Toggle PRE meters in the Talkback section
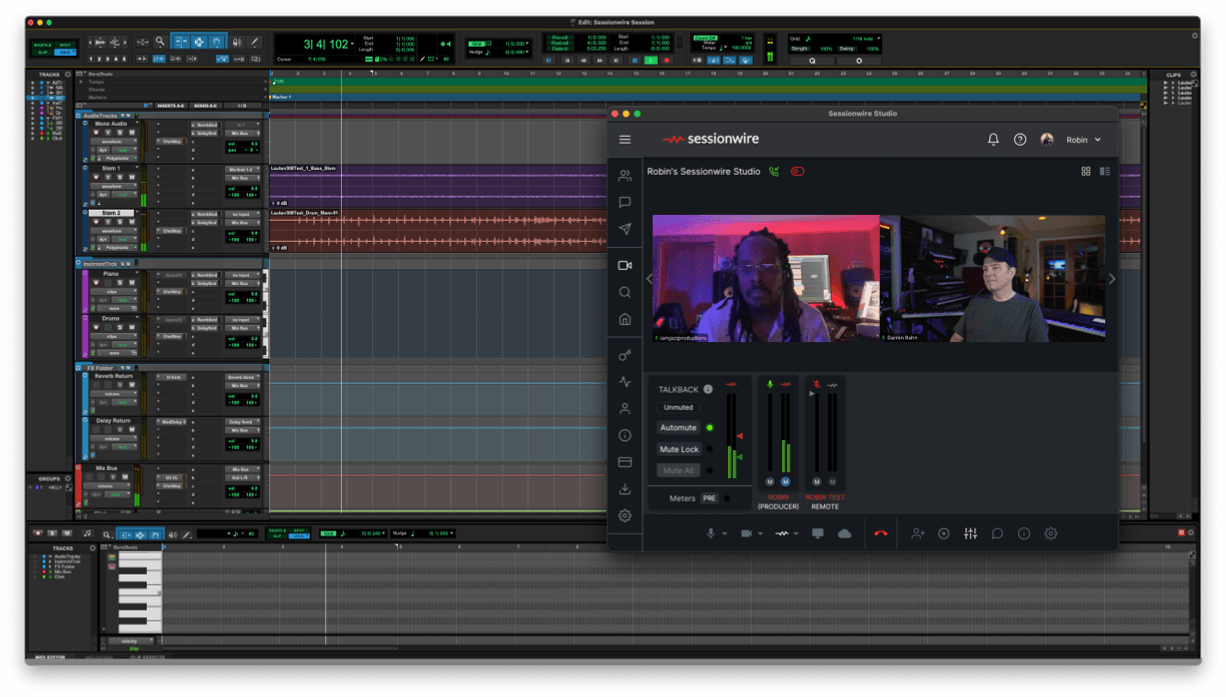The width and height of the screenshot is (1226, 697). point(710,498)
